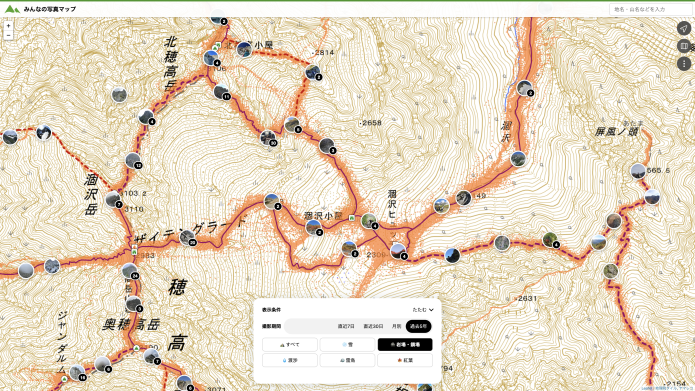Click the 撮影期間 label
The height and width of the screenshot is (391, 695).
[x=271, y=326]
